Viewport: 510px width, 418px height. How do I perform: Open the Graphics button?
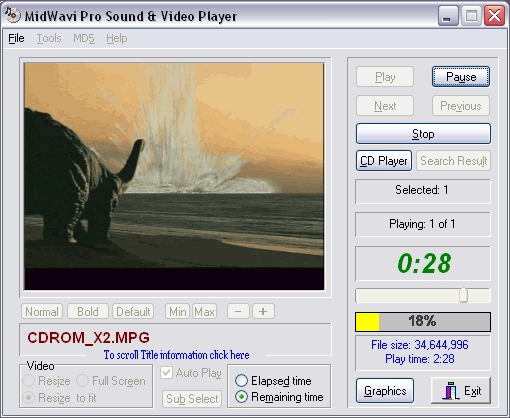[x=385, y=391]
